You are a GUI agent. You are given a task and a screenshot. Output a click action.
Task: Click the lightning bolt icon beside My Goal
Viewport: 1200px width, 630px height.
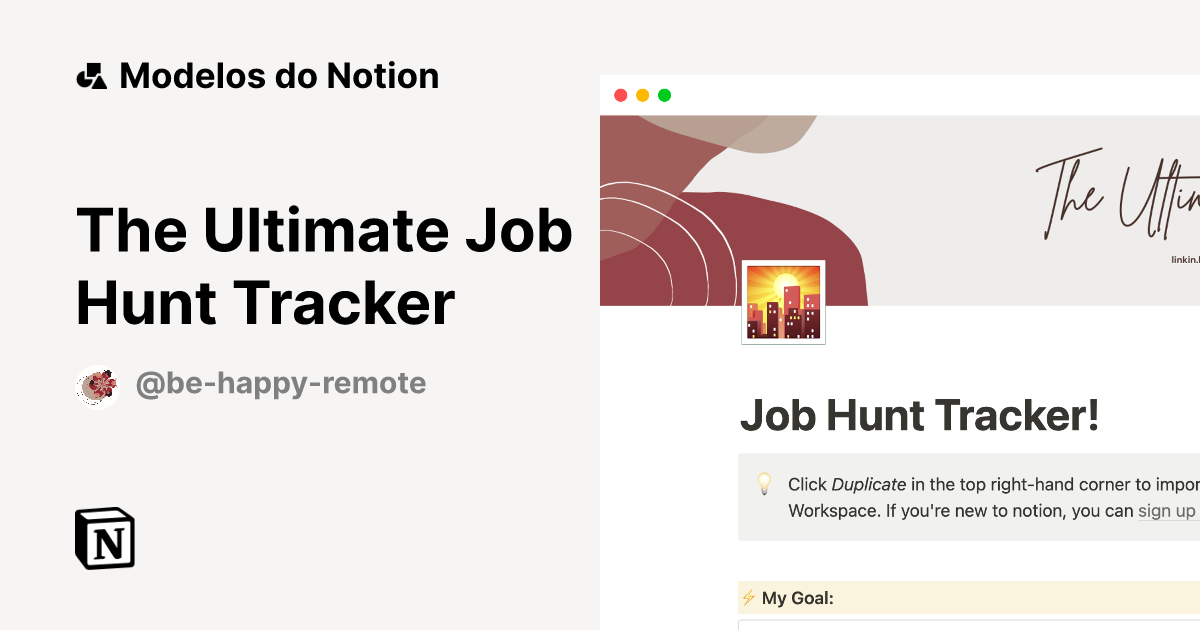(749, 597)
